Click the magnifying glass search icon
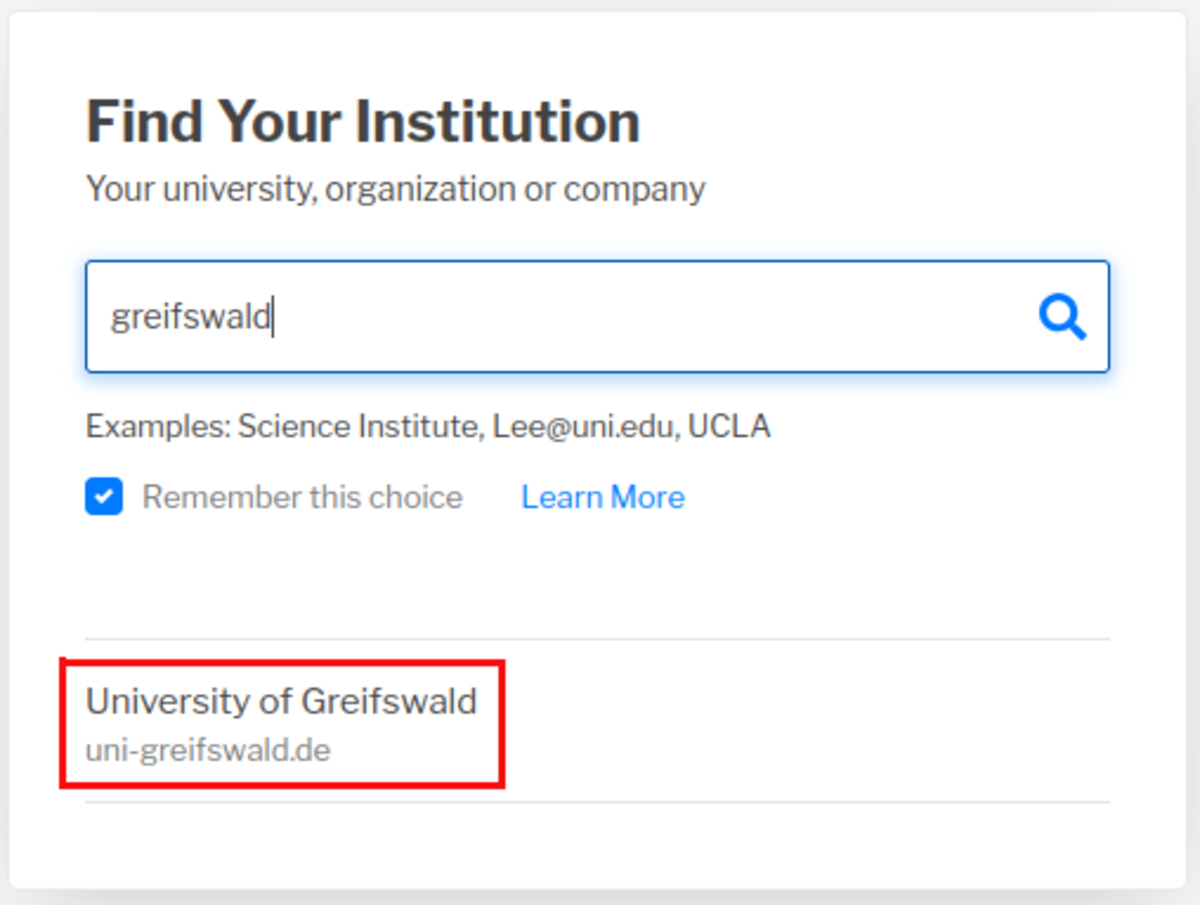This screenshot has width=1200, height=905. (1061, 318)
